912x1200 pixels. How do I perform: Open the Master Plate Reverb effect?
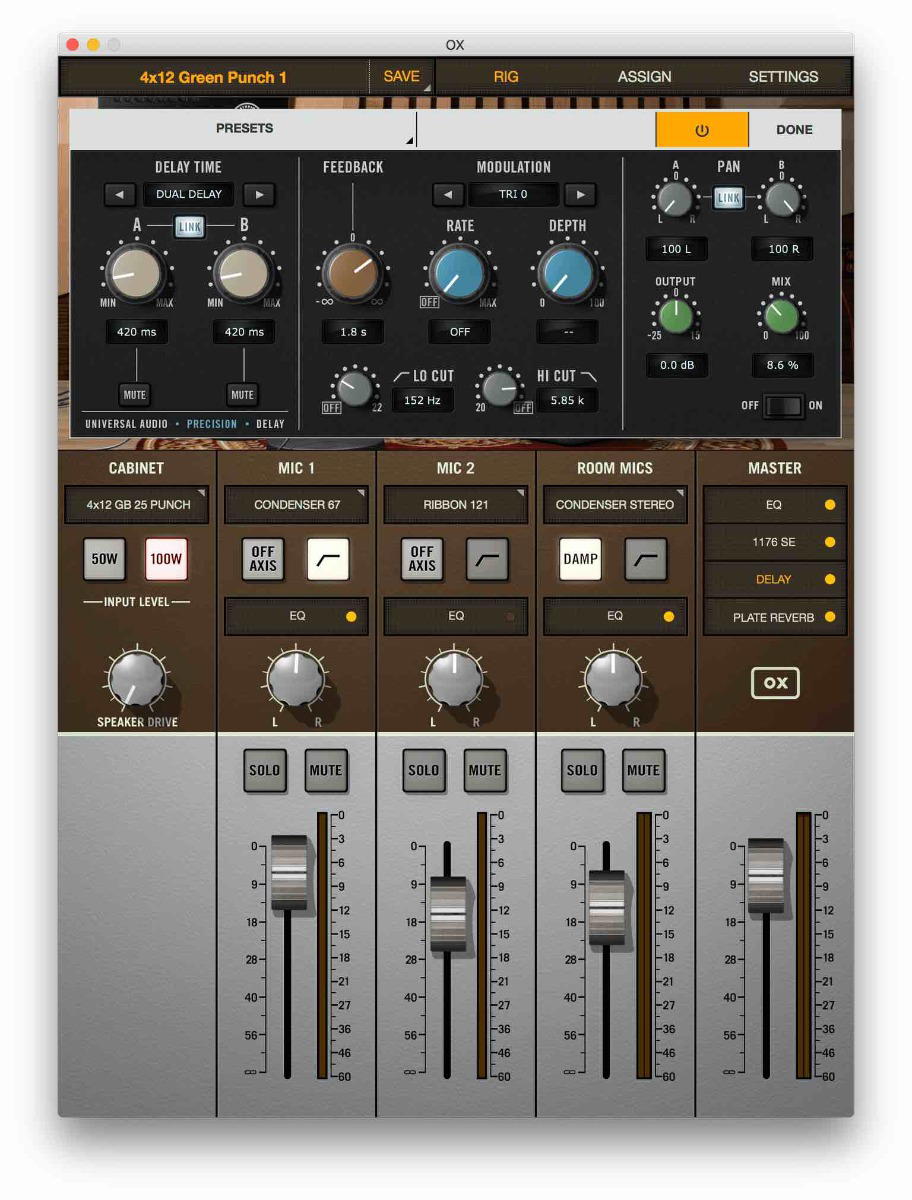click(x=775, y=617)
